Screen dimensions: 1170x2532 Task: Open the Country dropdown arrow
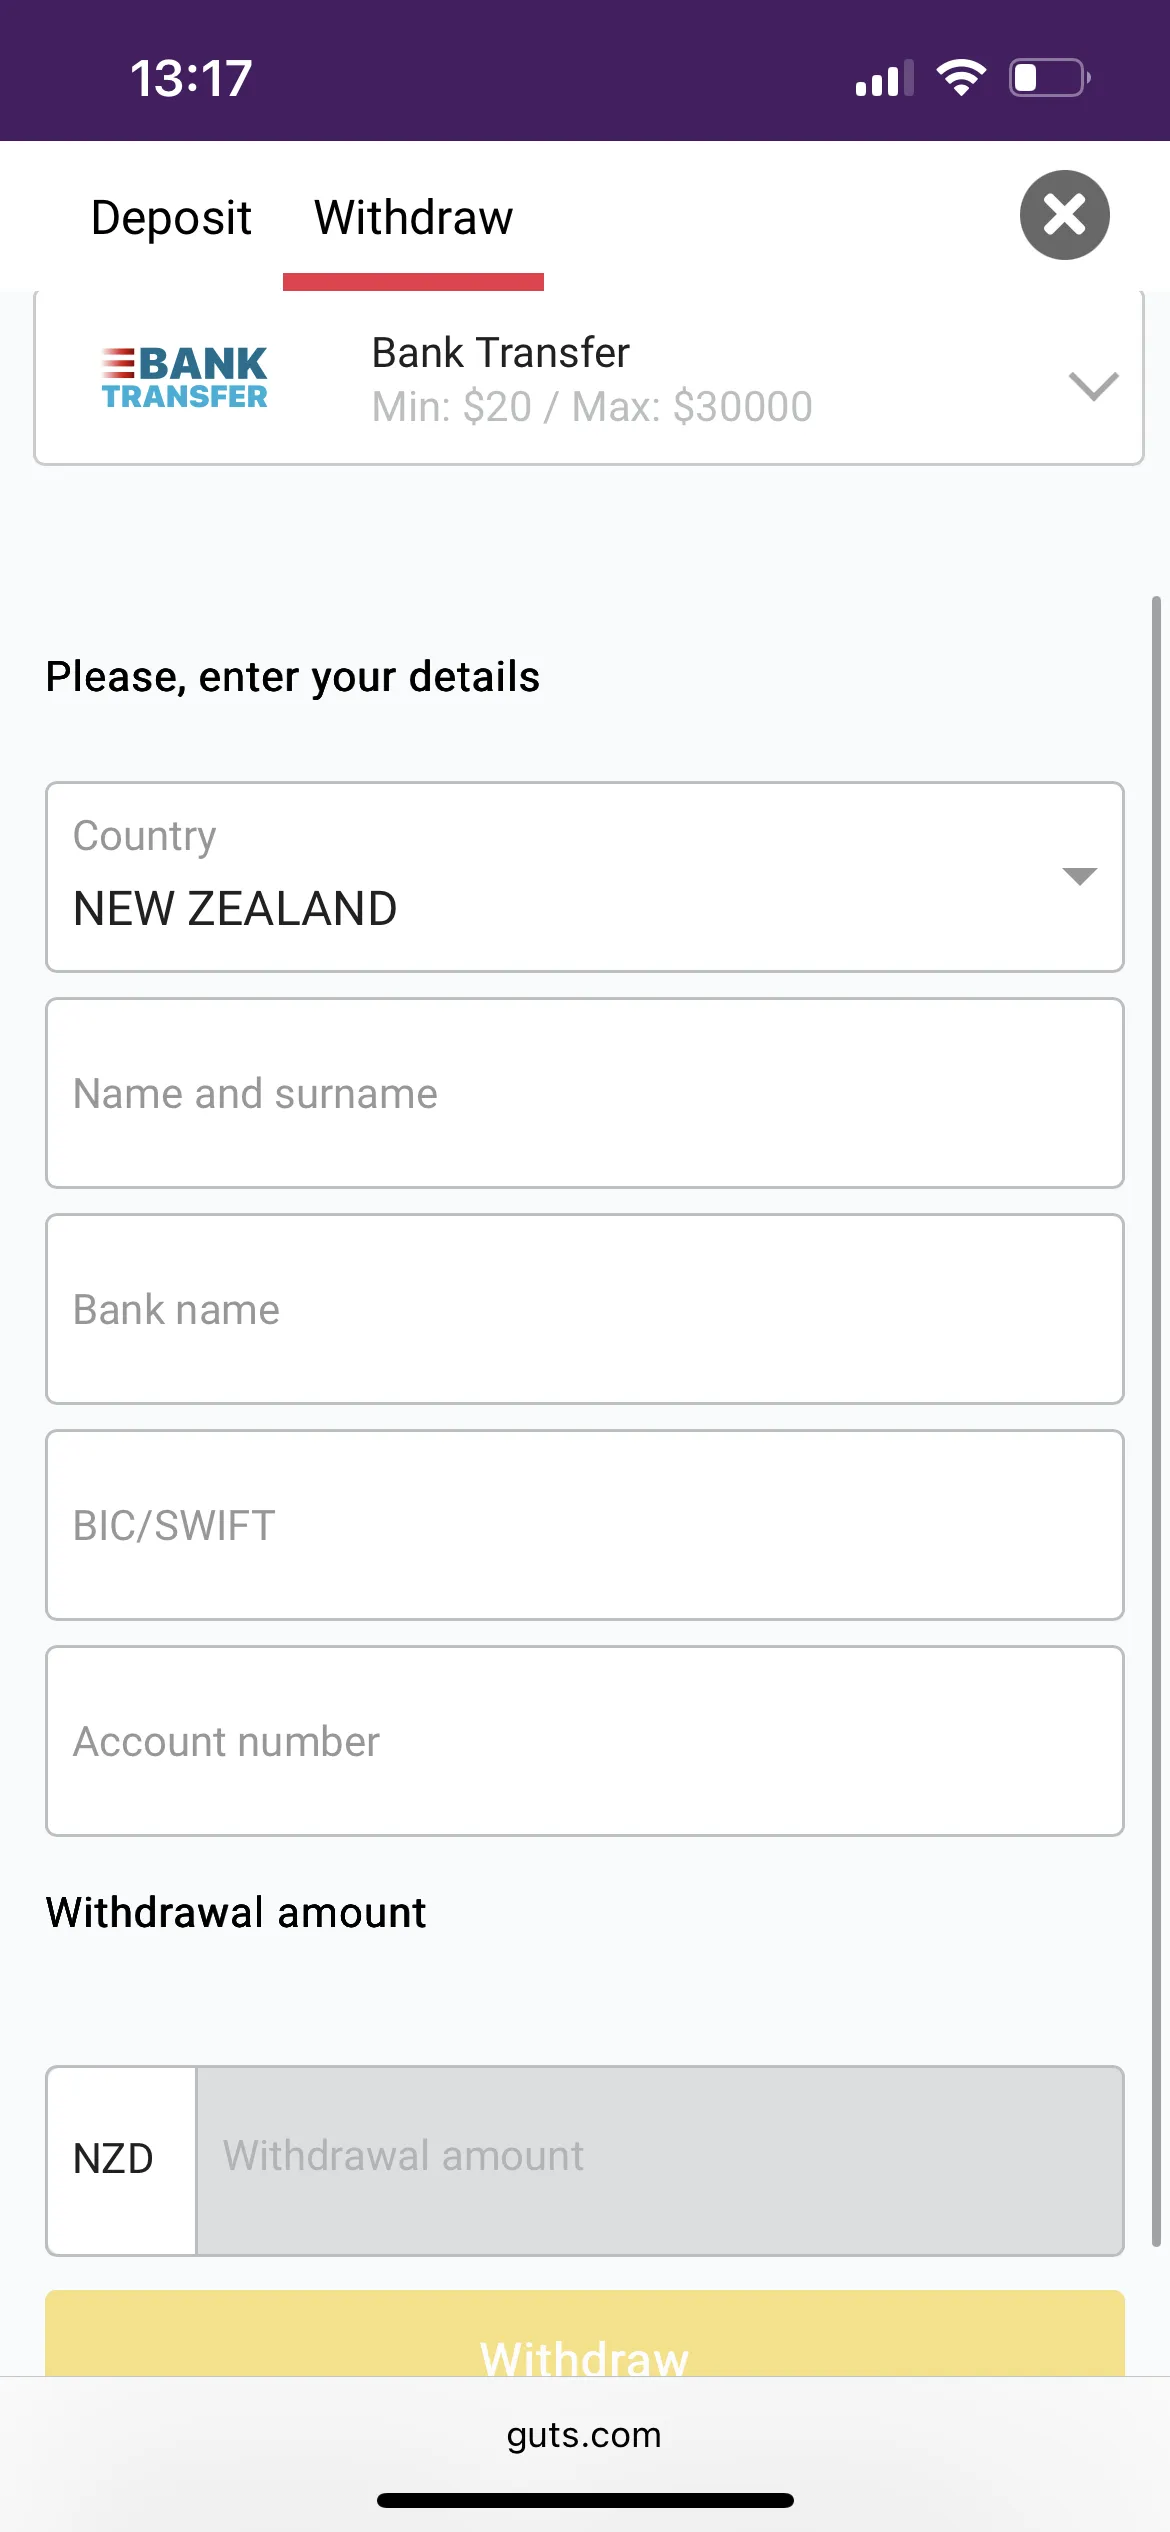coord(1079,877)
